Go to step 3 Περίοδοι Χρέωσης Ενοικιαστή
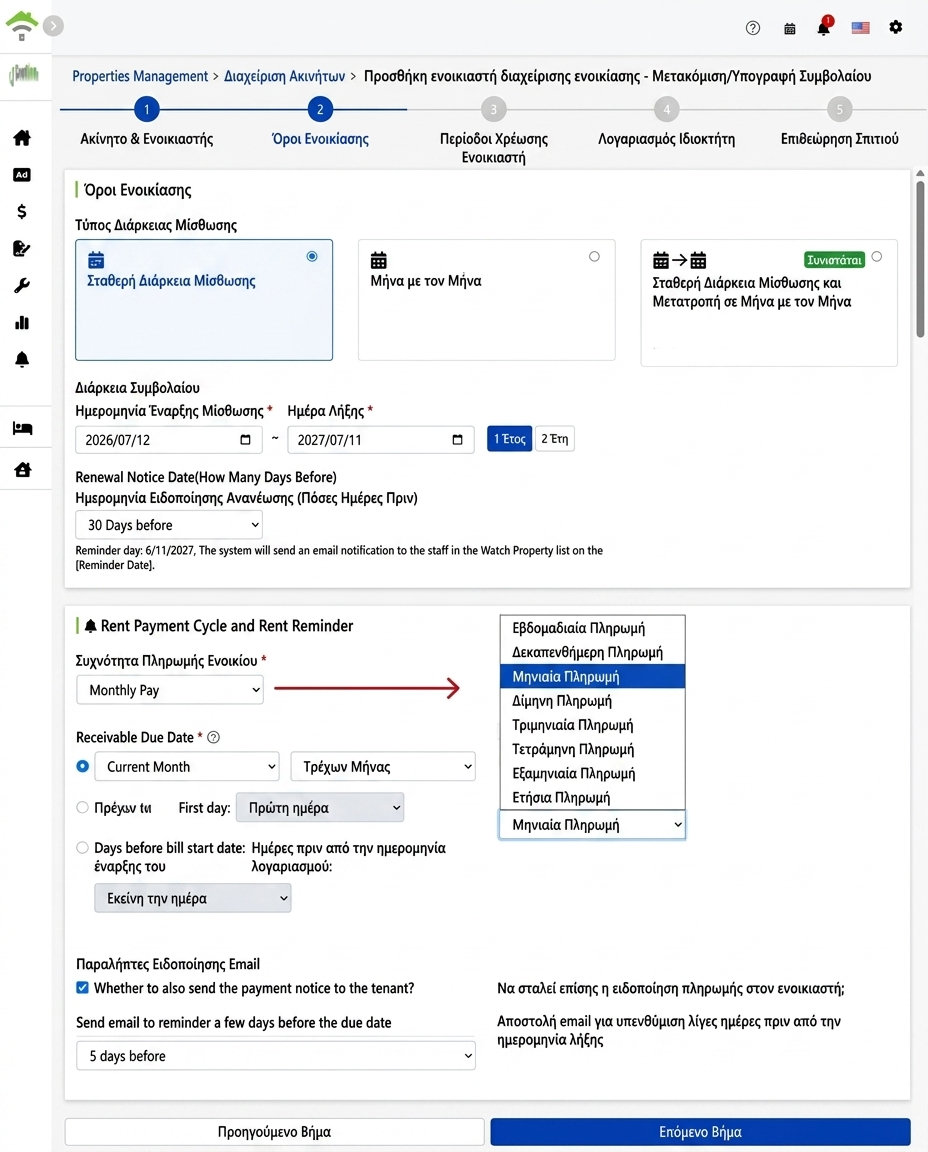Image resolution: width=928 pixels, height=1152 pixels. click(494, 109)
